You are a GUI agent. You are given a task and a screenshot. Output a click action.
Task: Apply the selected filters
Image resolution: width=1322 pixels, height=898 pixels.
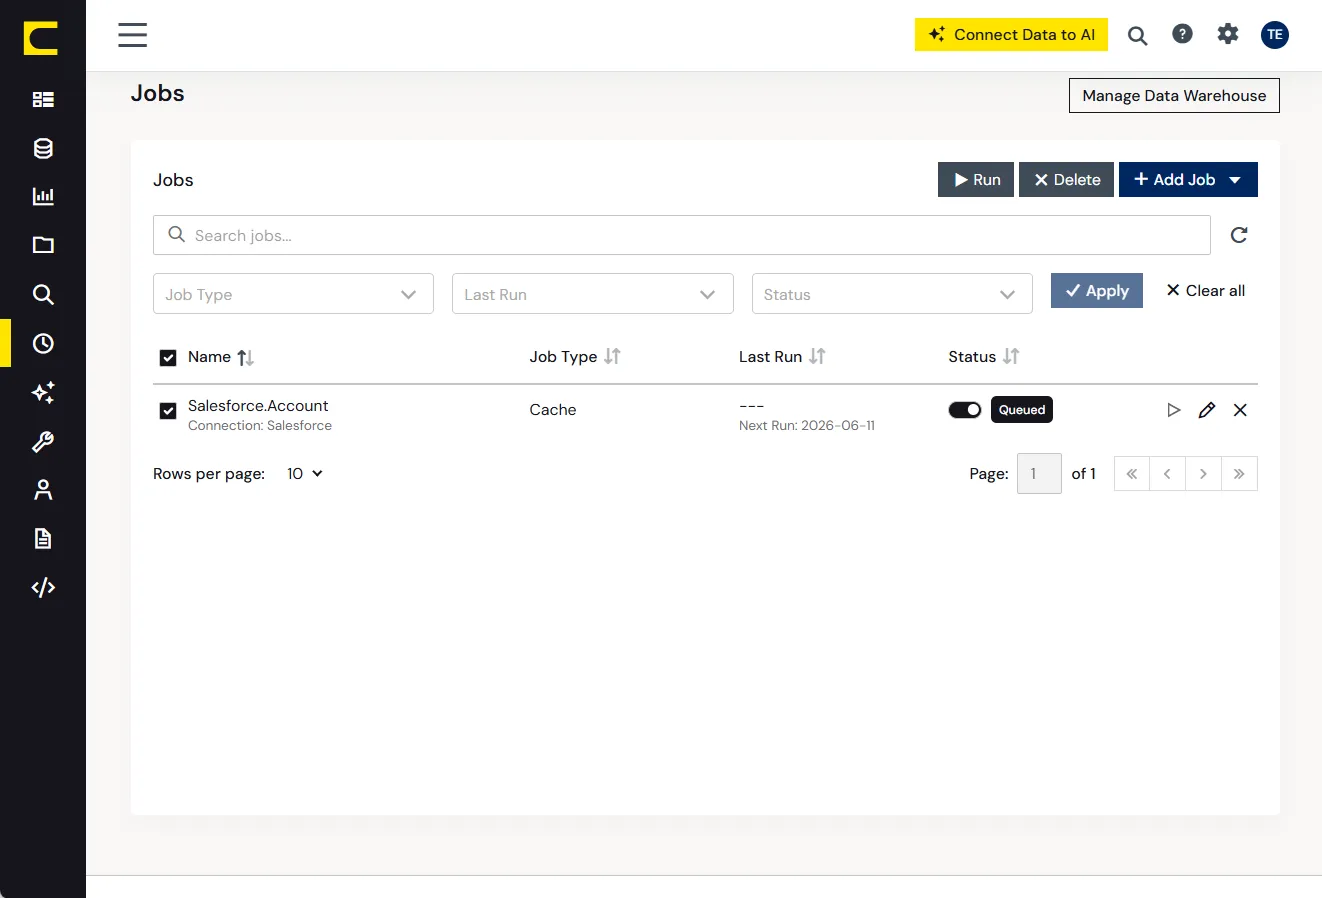1097,291
